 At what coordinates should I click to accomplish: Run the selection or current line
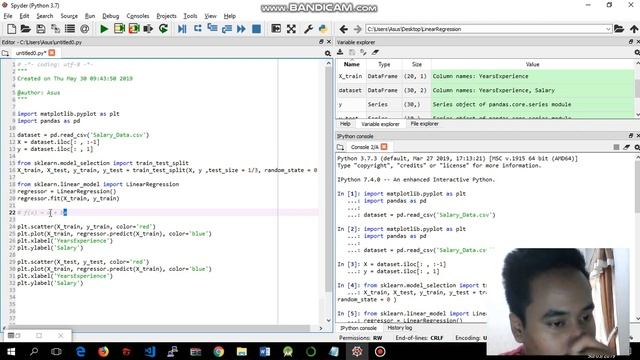click(148, 29)
